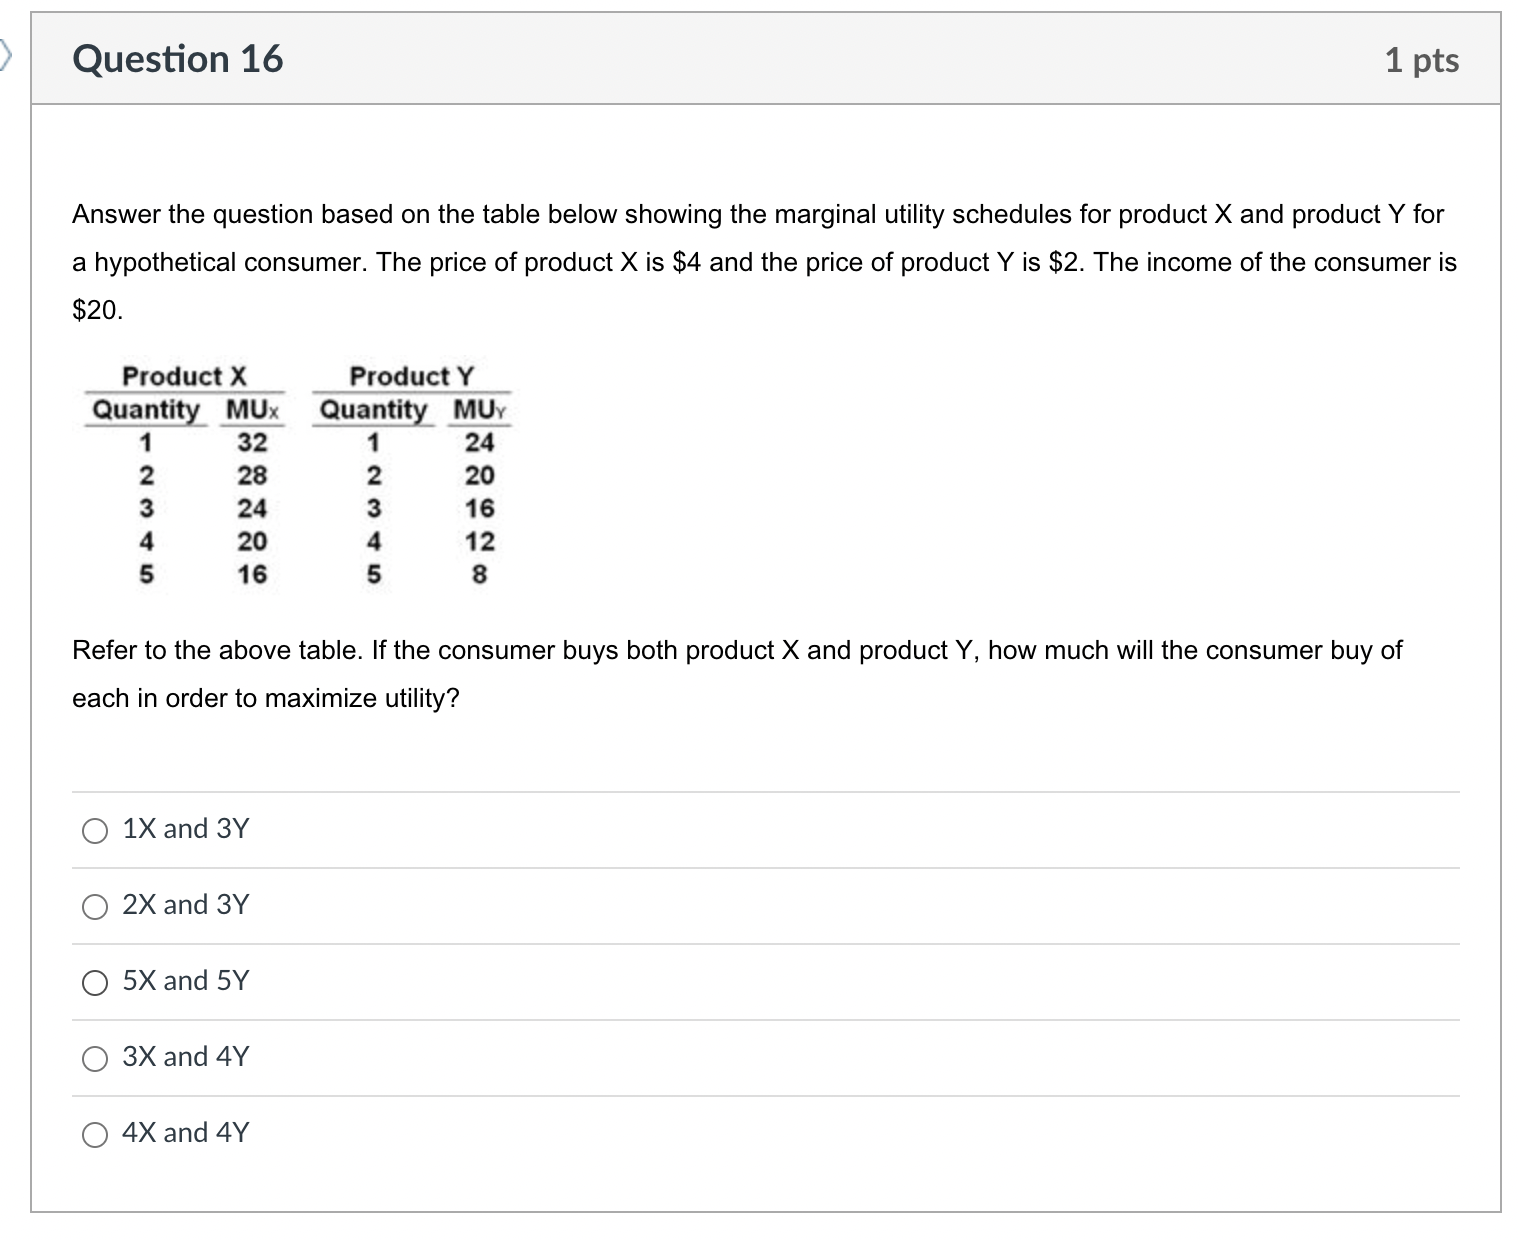Click the value 8 in the MUy column

click(x=480, y=574)
